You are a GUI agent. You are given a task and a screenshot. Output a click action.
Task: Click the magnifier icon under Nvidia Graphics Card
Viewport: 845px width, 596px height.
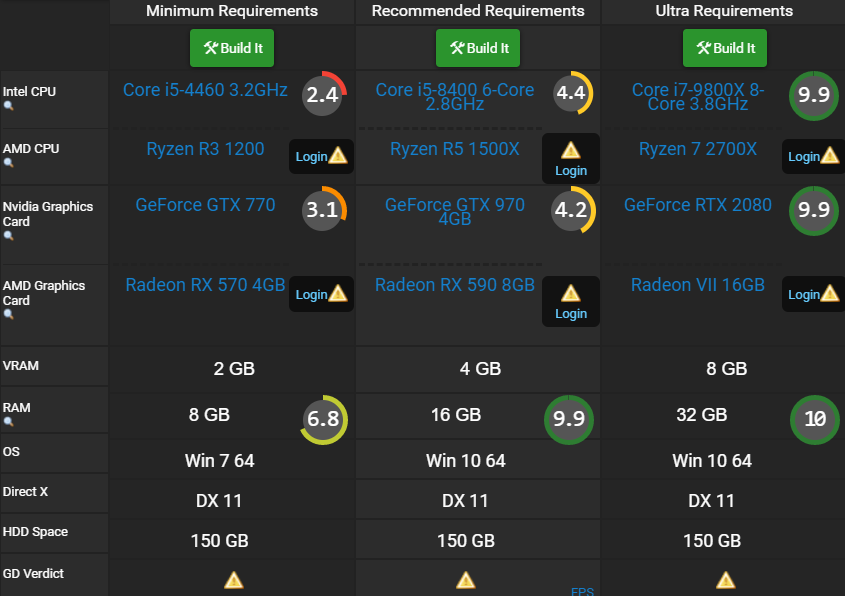click(x=9, y=236)
